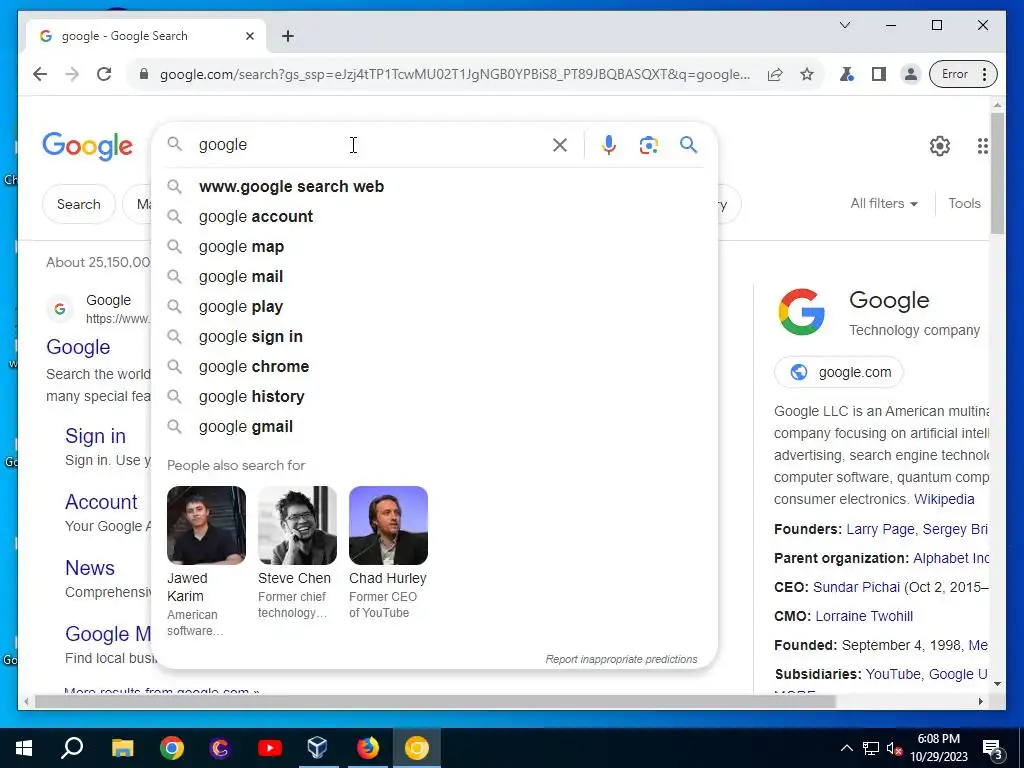Reload the page with refresh icon
This screenshot has height=768, width=1024.
pyautogui.click(x=104, y=74)
